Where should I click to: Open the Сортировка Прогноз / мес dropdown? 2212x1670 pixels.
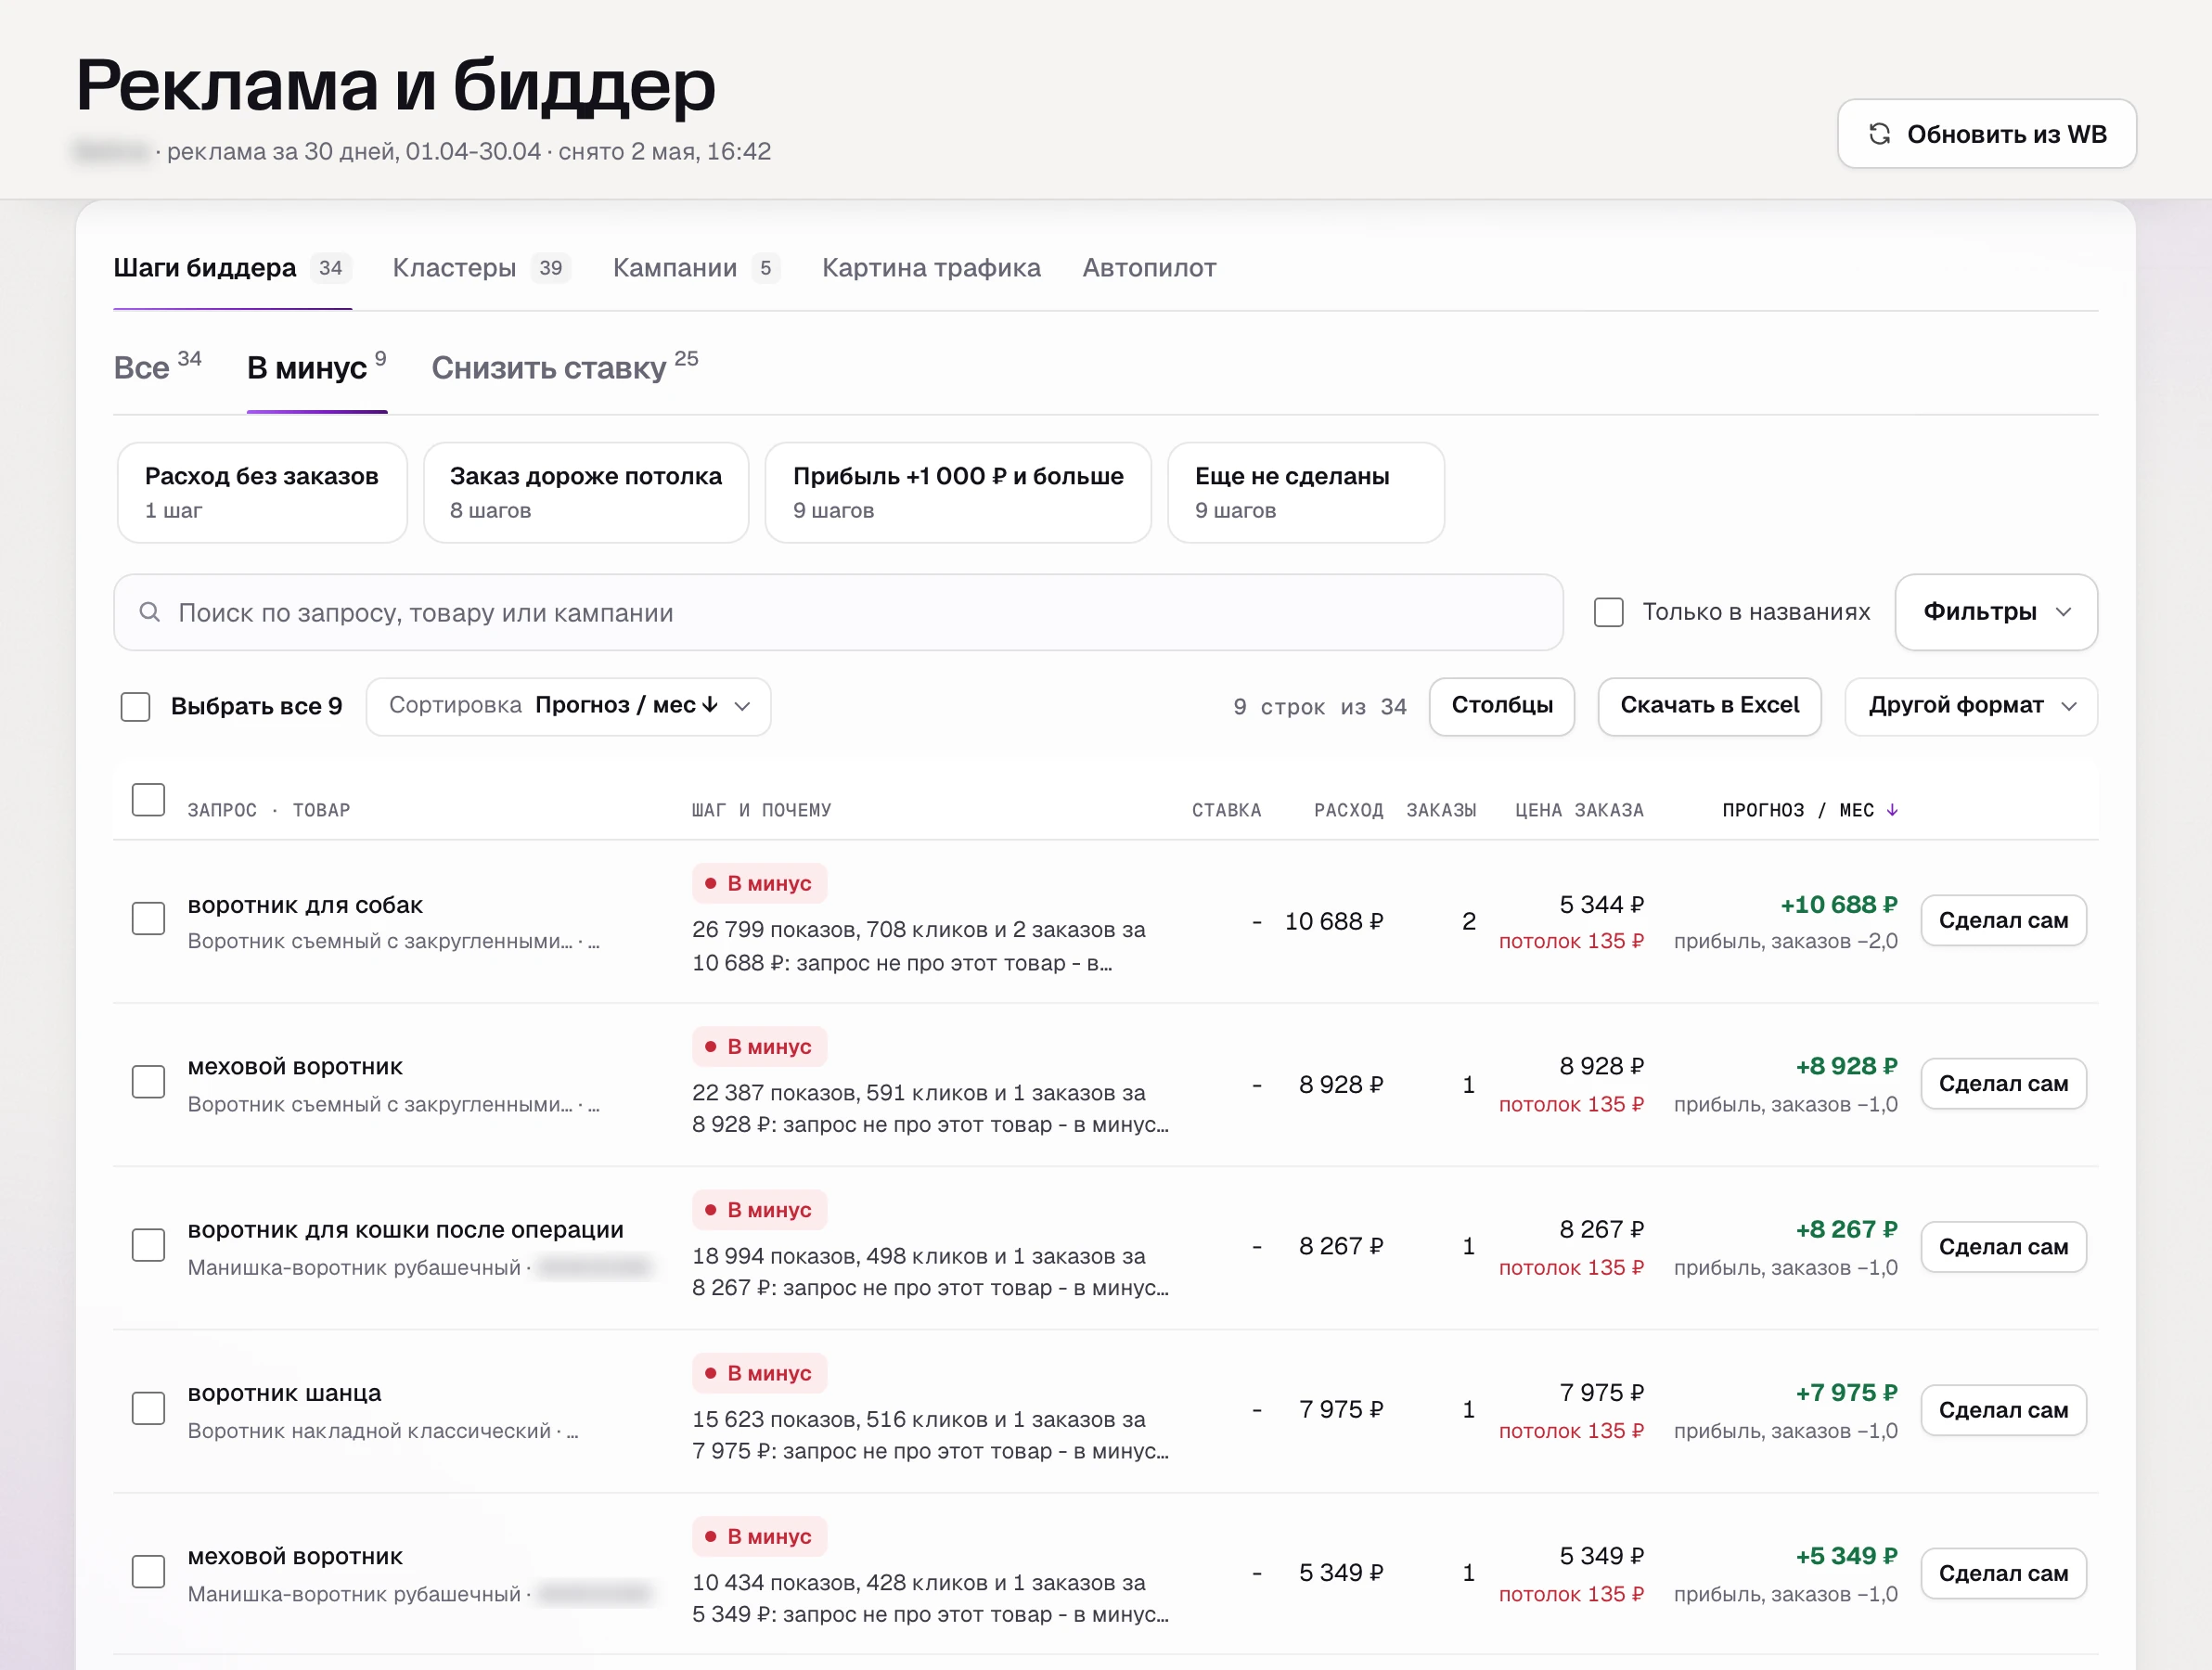(x=568, y=706)
